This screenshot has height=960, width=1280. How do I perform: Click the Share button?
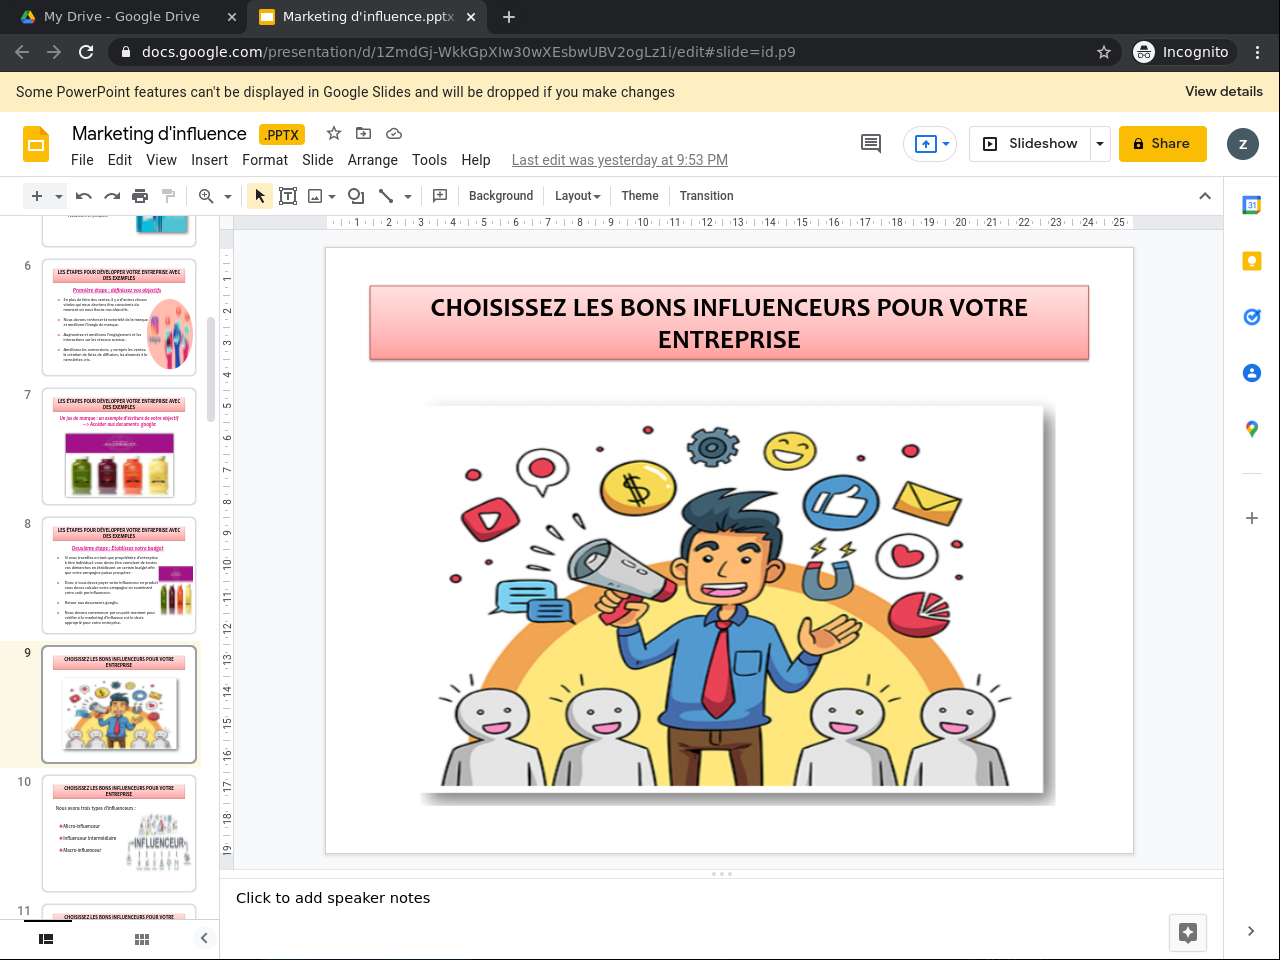click(1162, 144)
